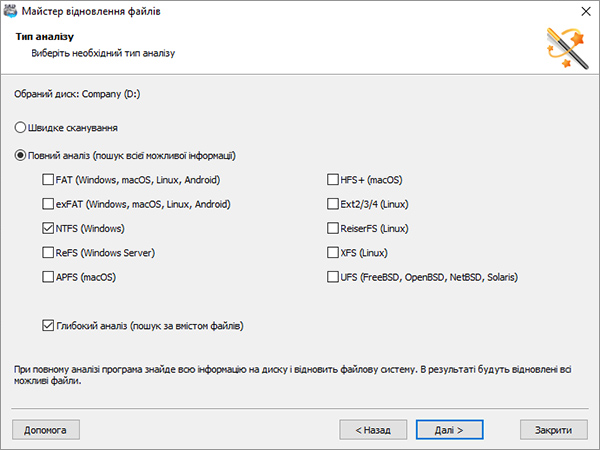Enable the APFS (macOS) checkbox
Screen dimensions: 600x450
coord(48,277)
